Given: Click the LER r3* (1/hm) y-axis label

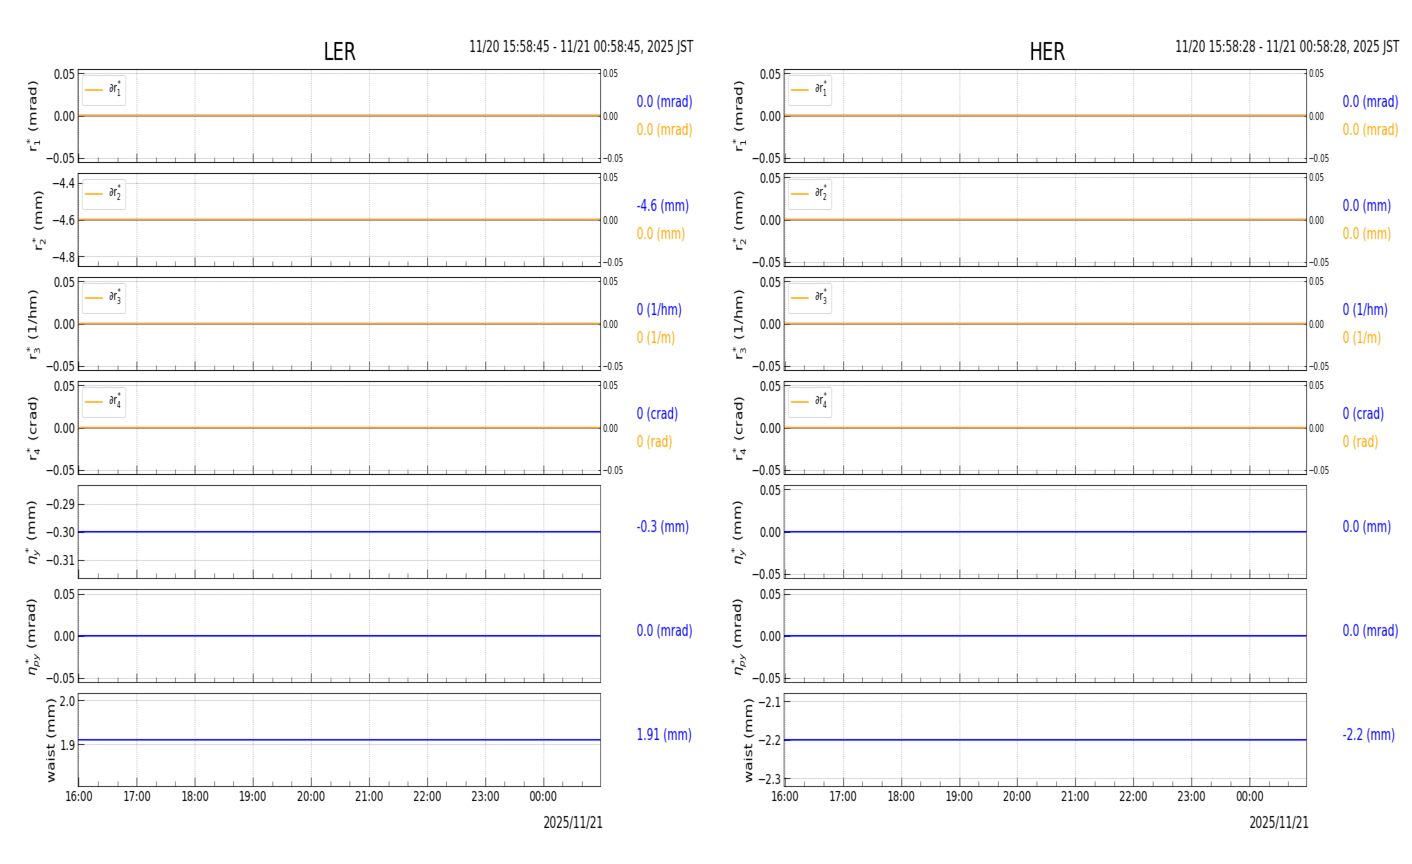Looking at the screenshot, I should (34, 324).
